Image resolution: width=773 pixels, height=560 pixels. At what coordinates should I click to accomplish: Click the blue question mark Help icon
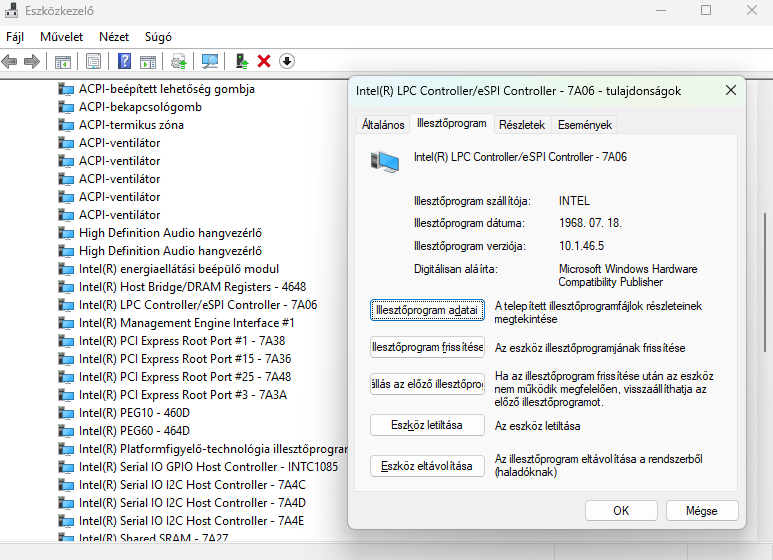tap(125, 62)
